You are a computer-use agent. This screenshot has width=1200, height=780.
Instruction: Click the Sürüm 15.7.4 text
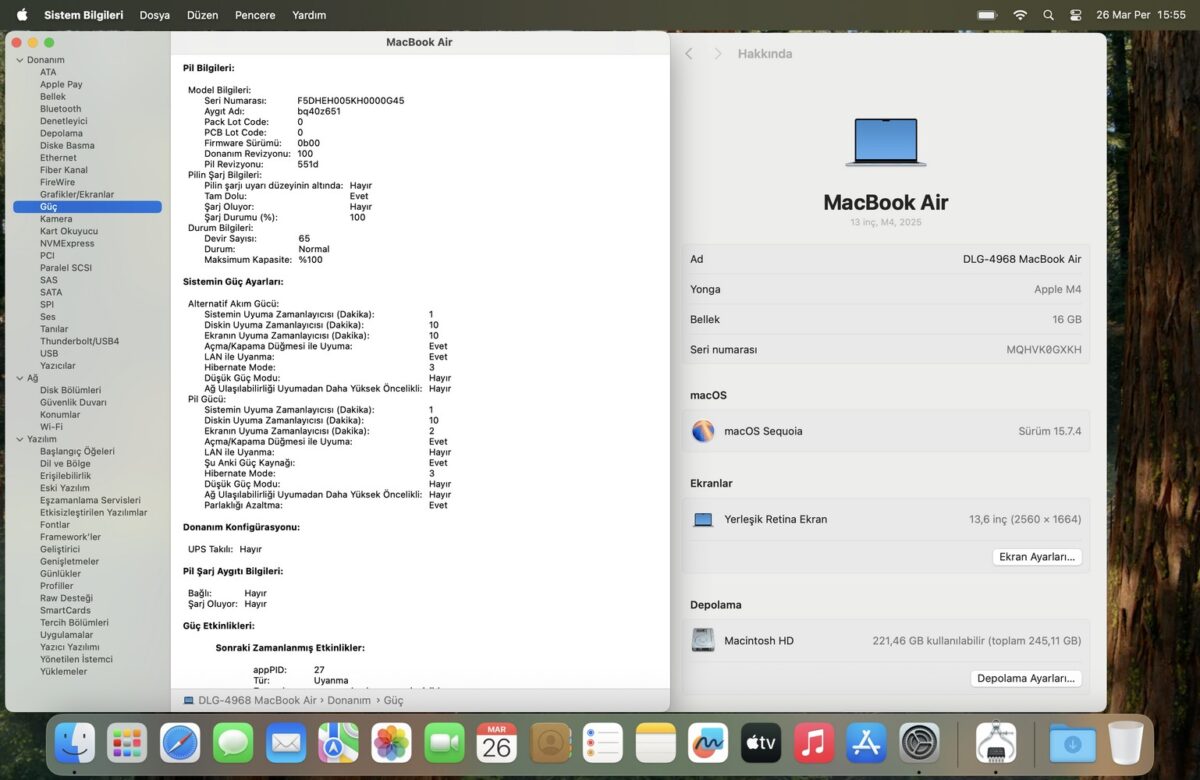[1050, 431]
